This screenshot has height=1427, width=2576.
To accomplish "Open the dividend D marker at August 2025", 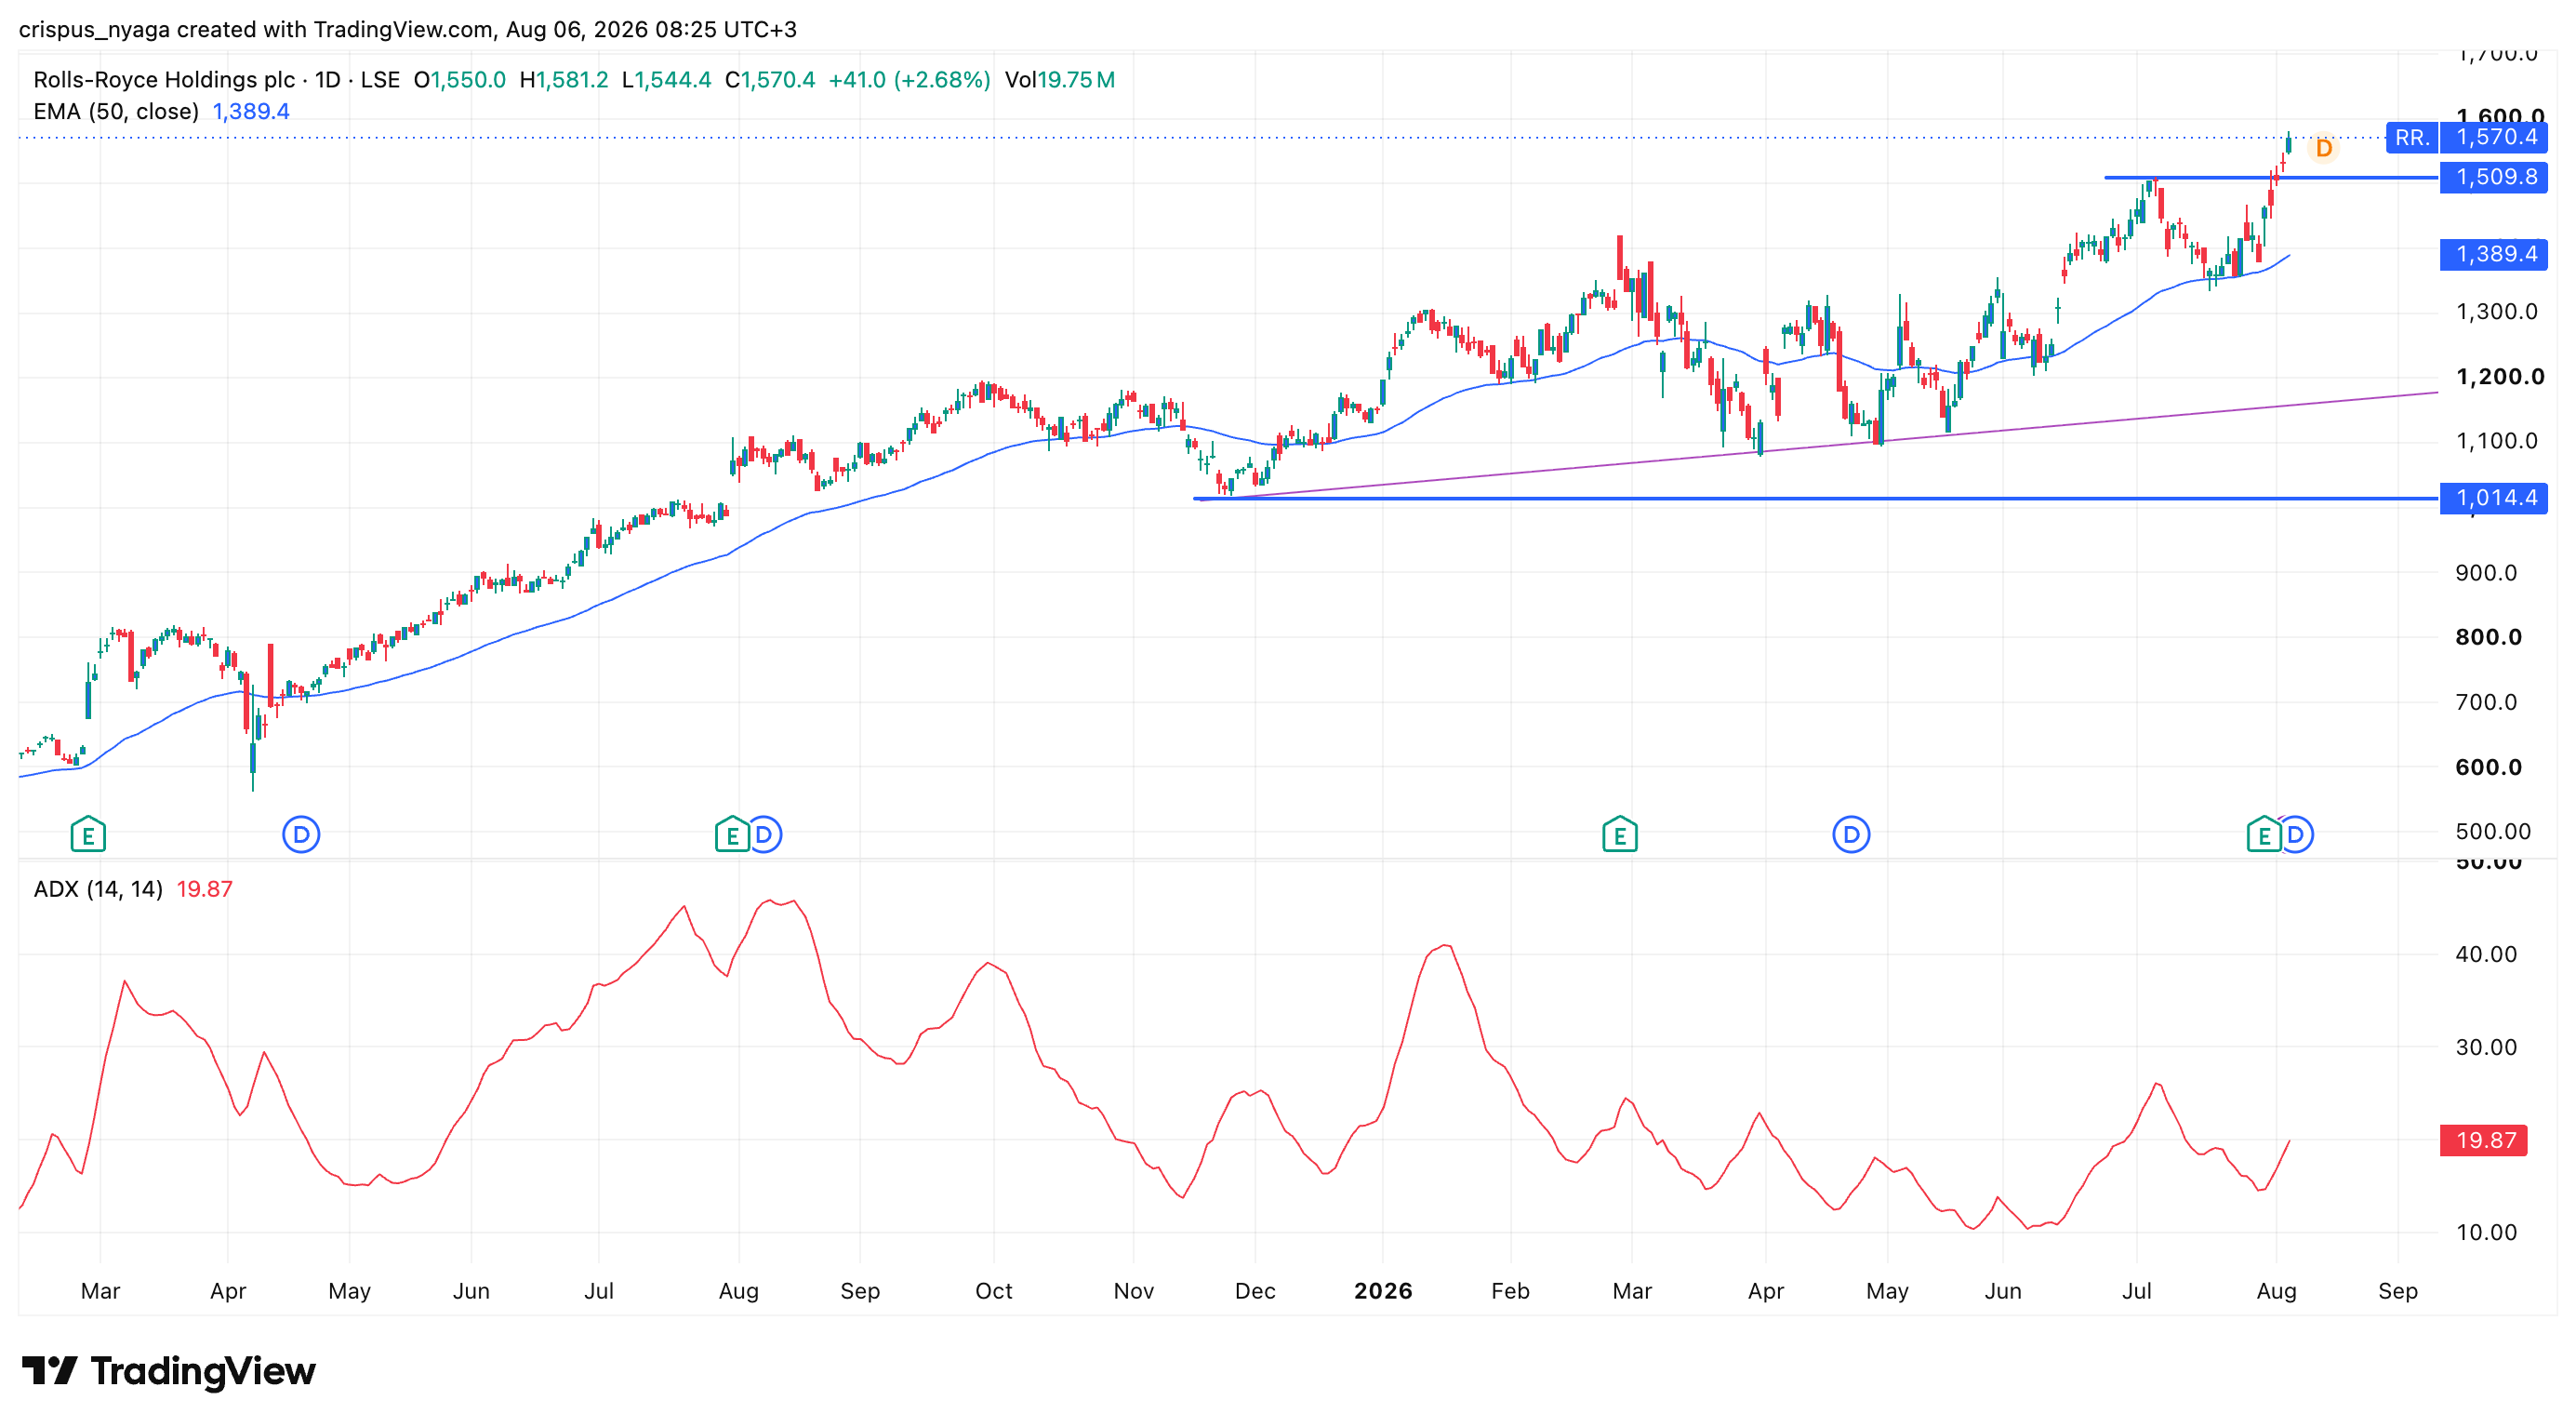I will pos(765,834).
